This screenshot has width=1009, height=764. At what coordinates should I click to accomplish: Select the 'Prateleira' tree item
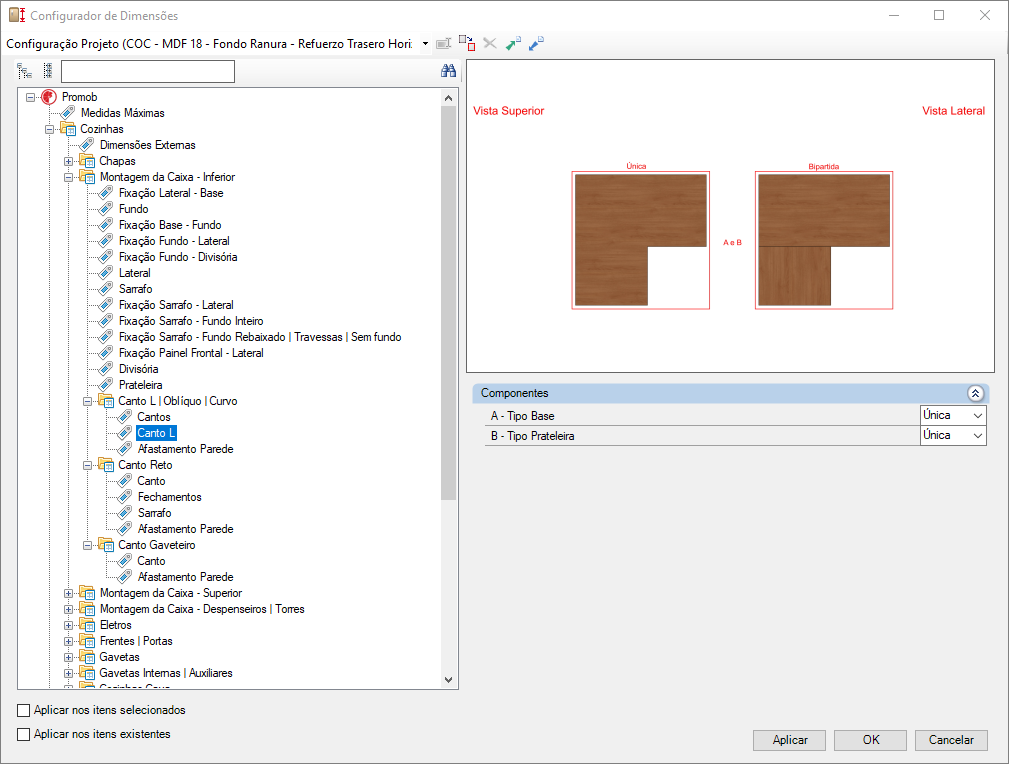click(140, 386)
